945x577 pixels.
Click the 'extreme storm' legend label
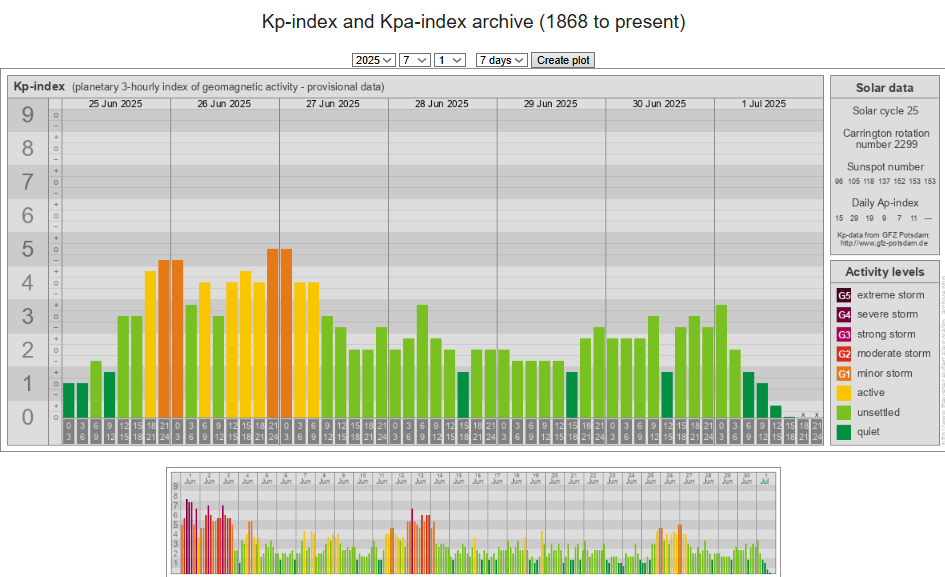tap(890, 295)
